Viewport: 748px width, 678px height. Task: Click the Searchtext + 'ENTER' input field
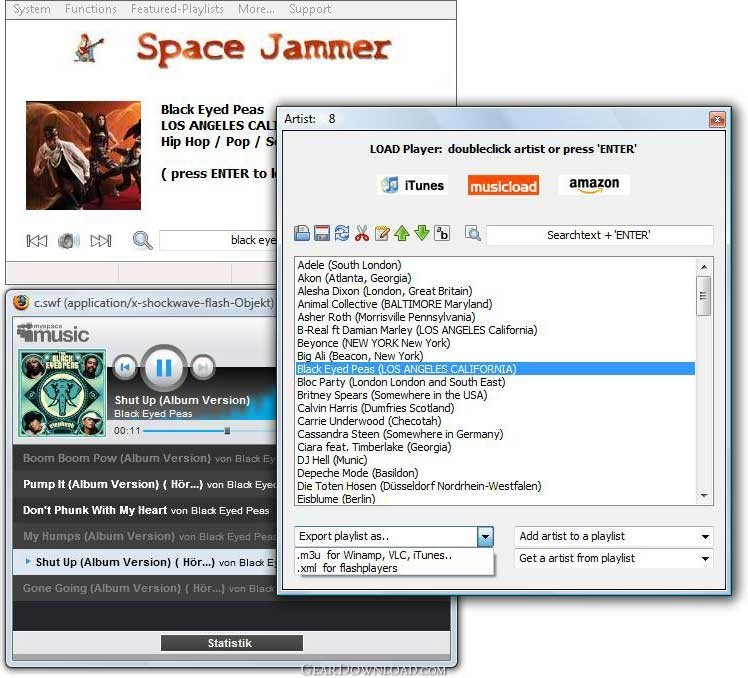599,235
